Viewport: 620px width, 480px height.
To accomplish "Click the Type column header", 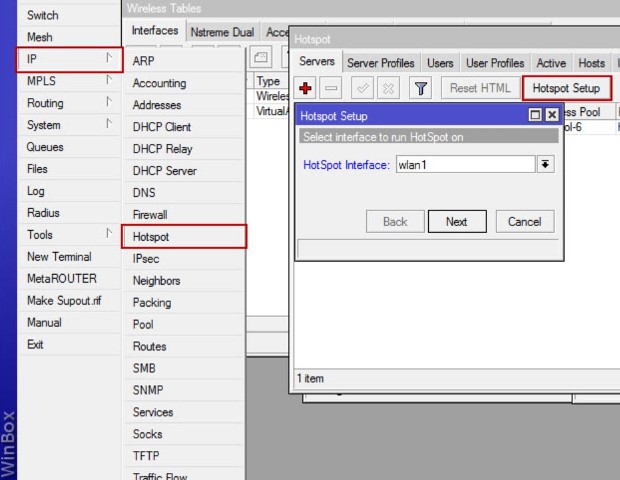I will [271, 81].
